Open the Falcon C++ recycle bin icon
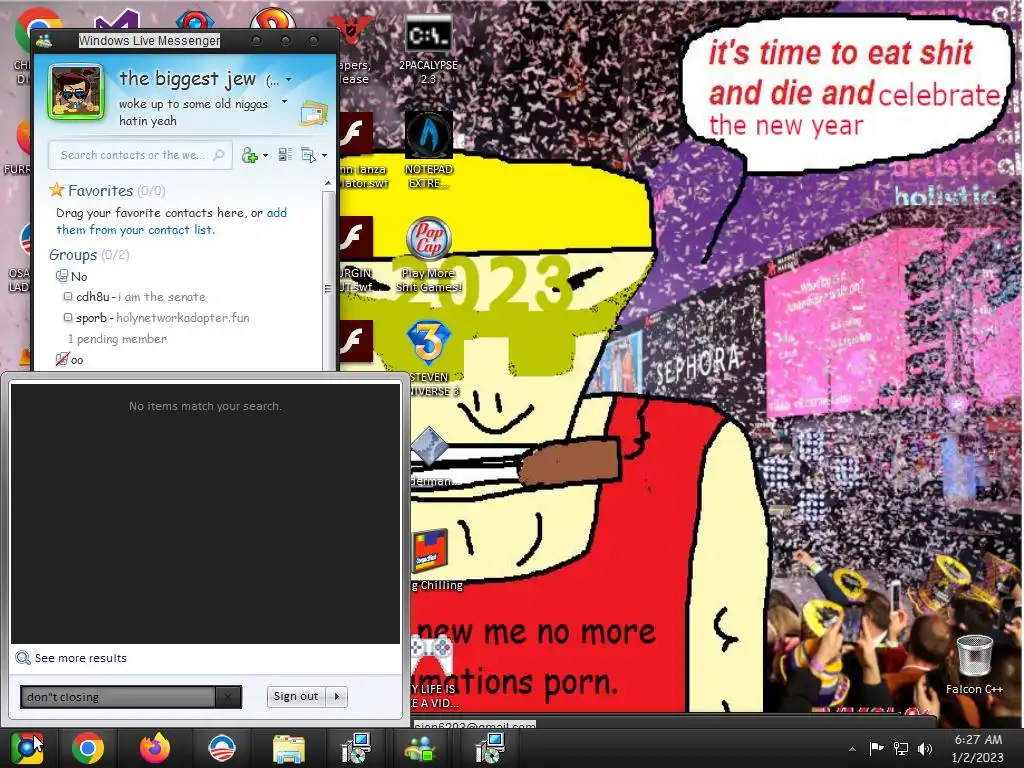 [x=974, y=665]
